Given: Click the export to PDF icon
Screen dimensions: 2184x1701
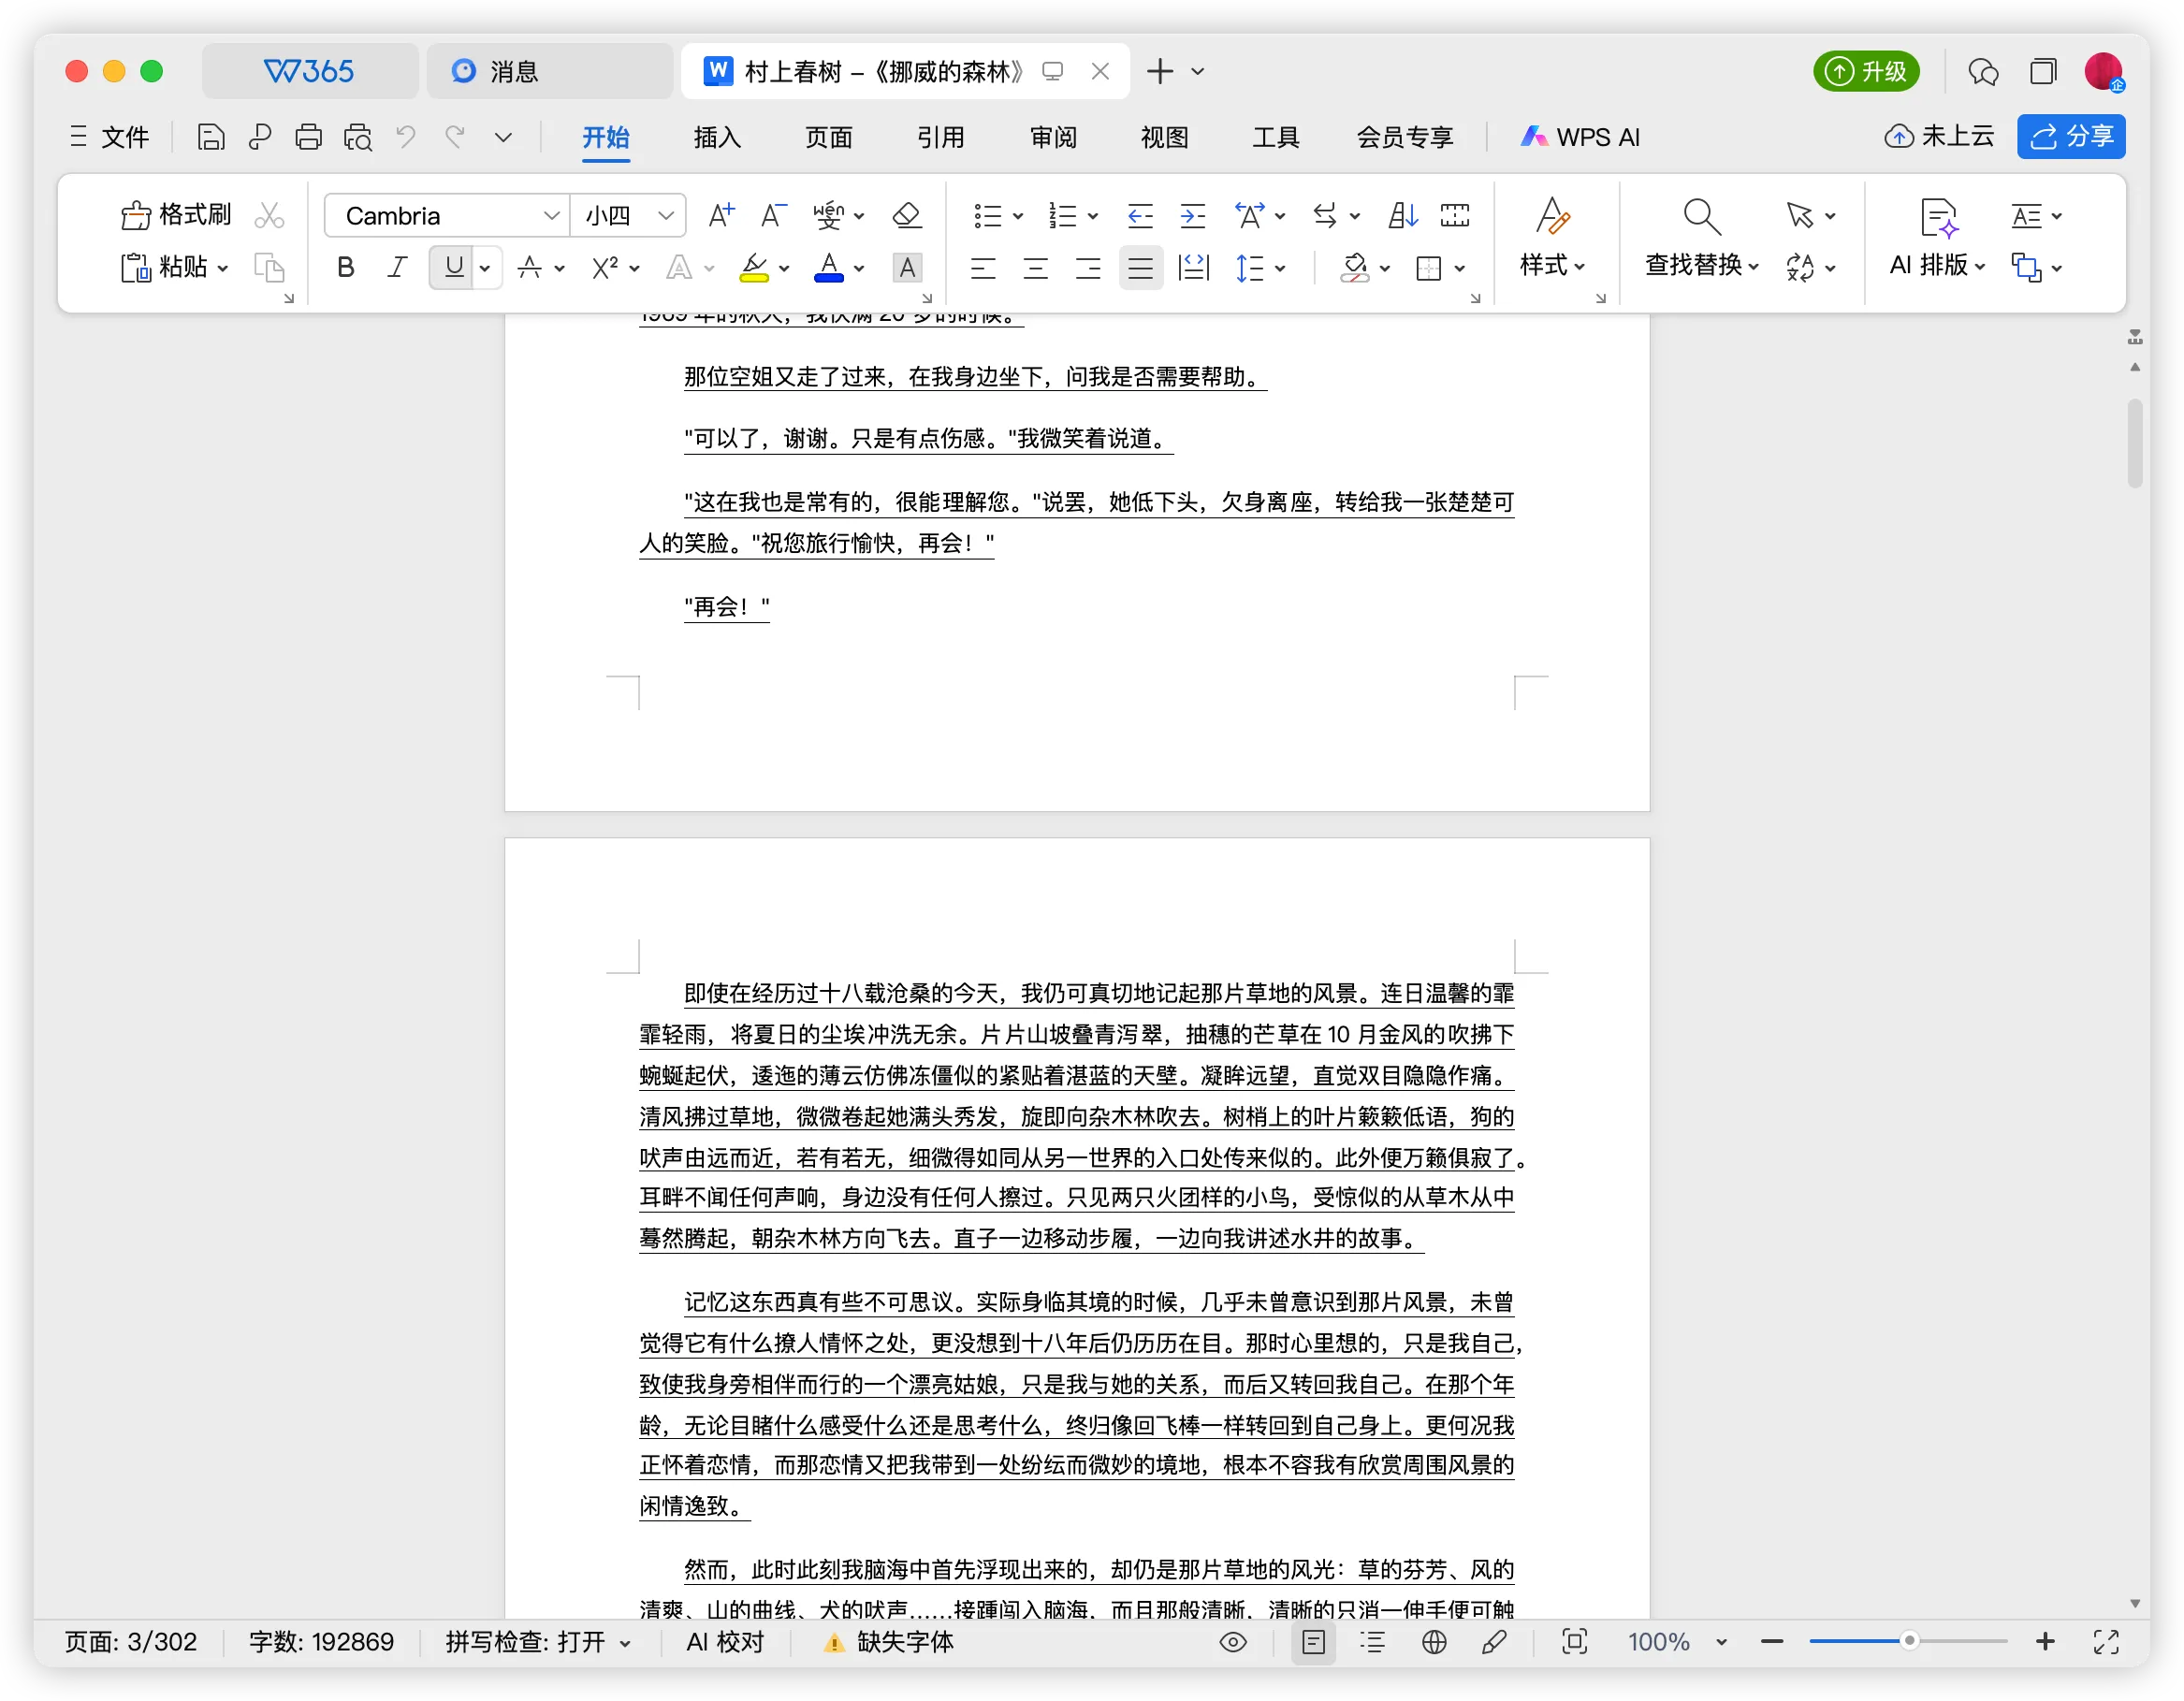Looking at the screenshot, I should click(259, 136).
